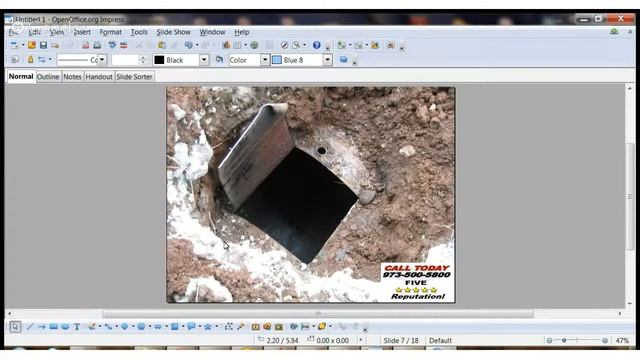The height and width of the screenshot is (360, 640).
Task: Select the Curve drawing tool
Action: [x=92, y=327]
